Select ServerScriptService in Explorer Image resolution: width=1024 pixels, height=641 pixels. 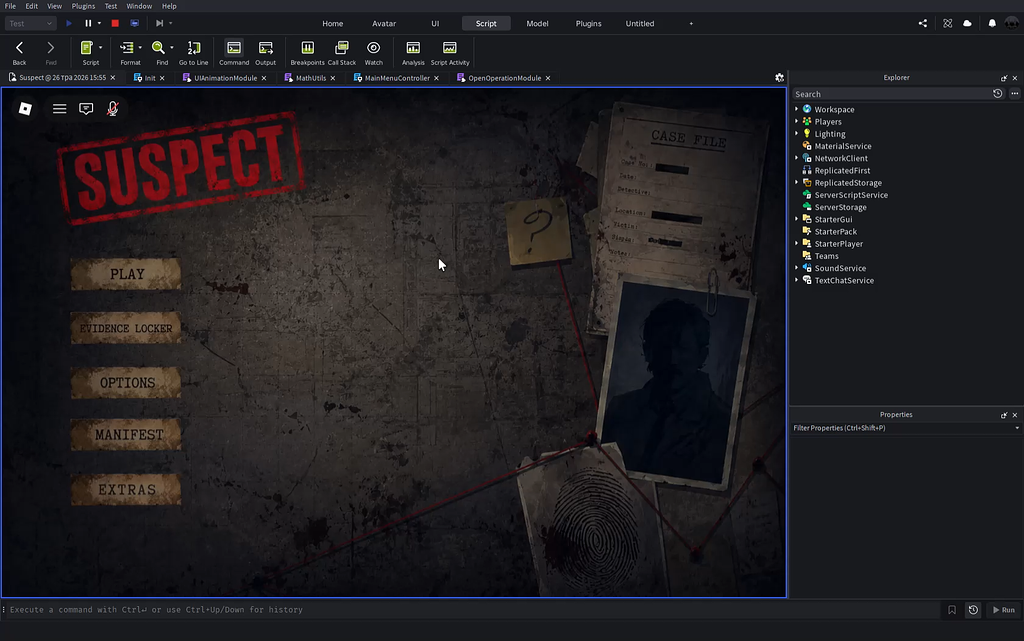tap(851, 195)
